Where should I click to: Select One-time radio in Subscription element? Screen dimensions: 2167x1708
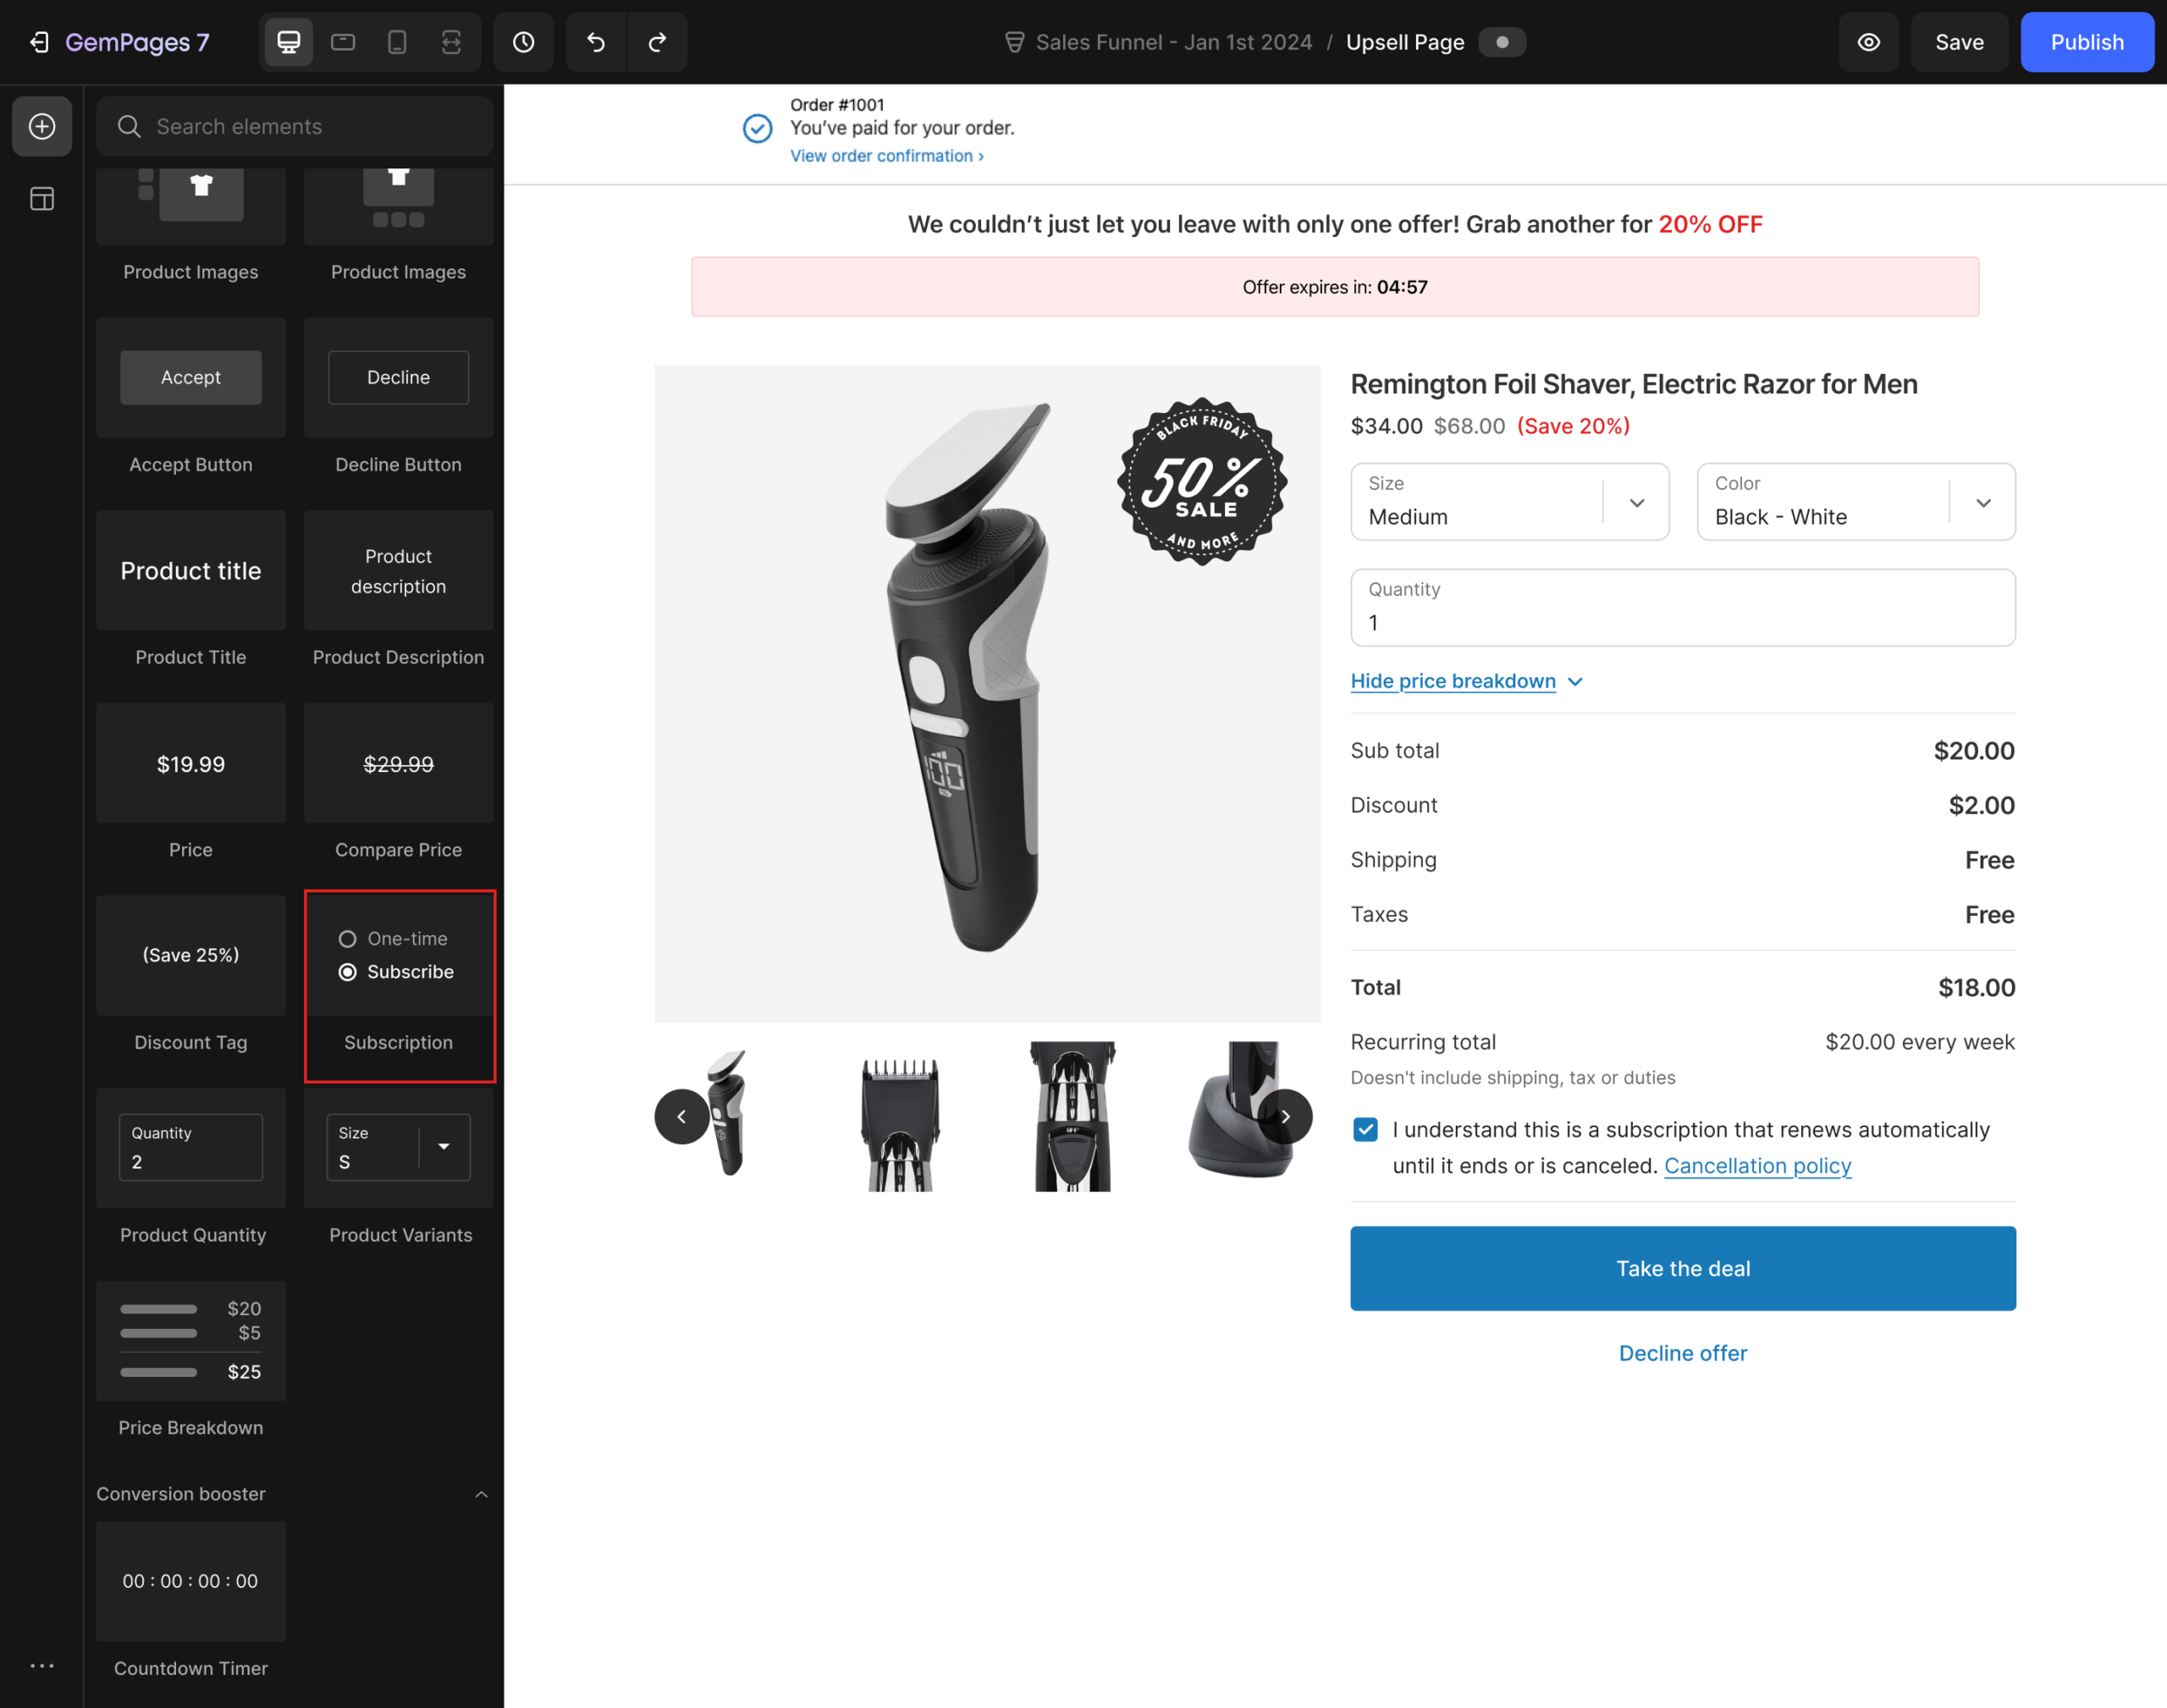point(347,939)
